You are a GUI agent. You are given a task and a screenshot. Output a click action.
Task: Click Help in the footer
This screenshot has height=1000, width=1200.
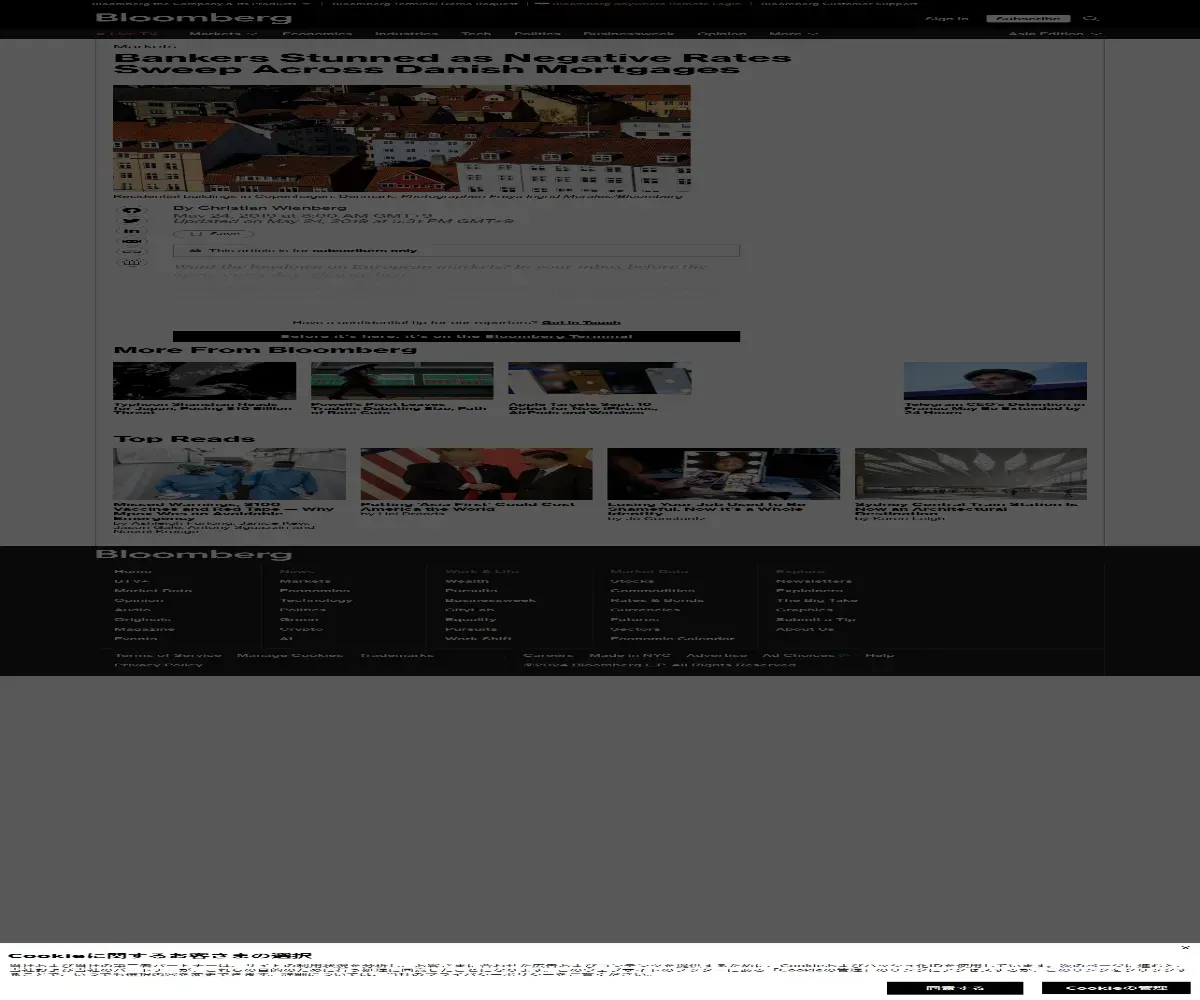click(880, 655)
